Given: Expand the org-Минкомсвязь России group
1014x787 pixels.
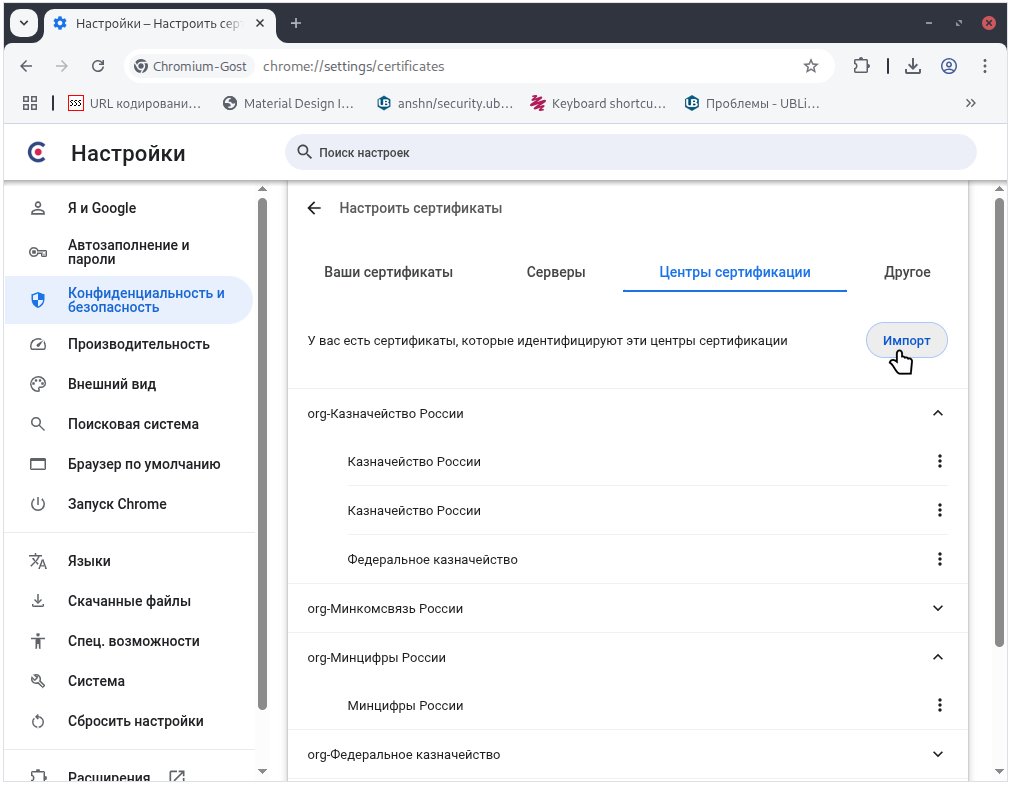Looking at the screenshot, I should point(937,608).
